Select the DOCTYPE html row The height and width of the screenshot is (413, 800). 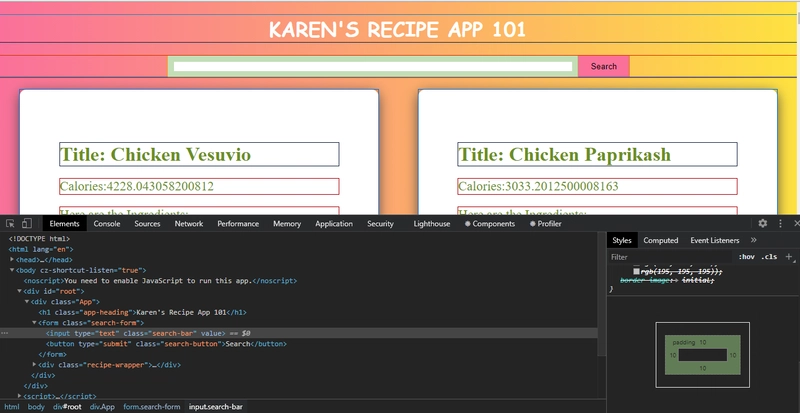click(x=298, y=239)
